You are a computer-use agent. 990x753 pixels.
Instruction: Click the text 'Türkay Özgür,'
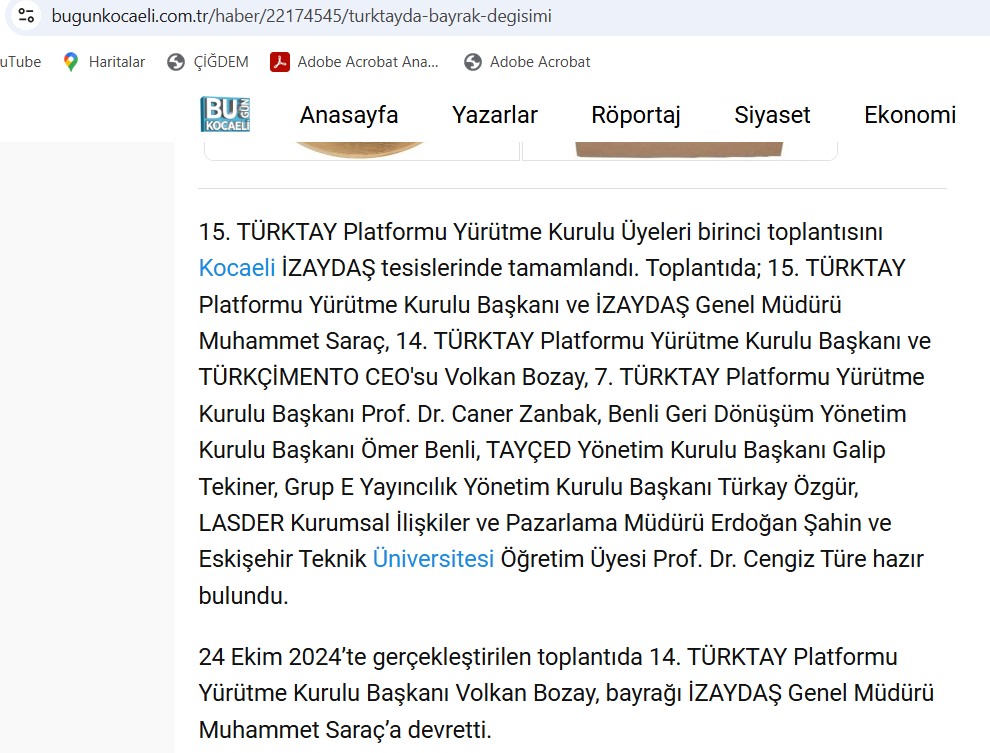tap(788, 487)
